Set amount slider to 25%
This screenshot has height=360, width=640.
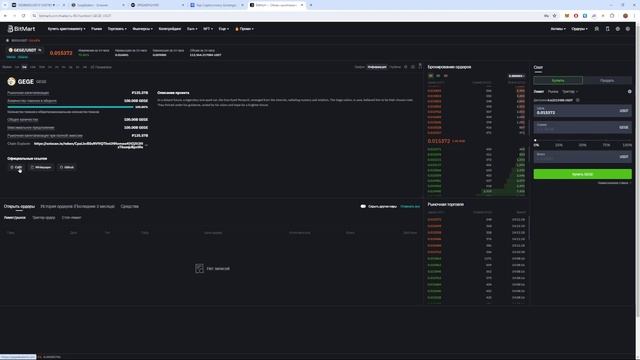pos(559,145)
